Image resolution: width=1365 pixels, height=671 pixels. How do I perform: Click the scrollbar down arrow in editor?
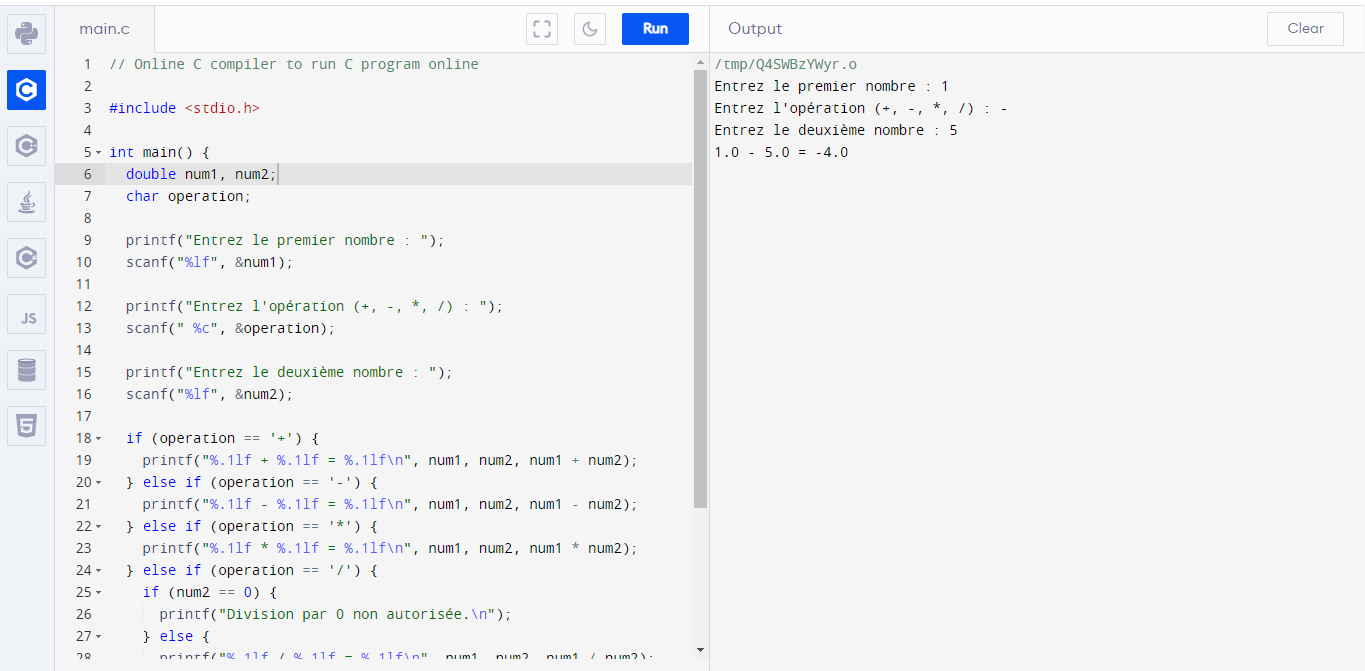(x=700, y=649)
